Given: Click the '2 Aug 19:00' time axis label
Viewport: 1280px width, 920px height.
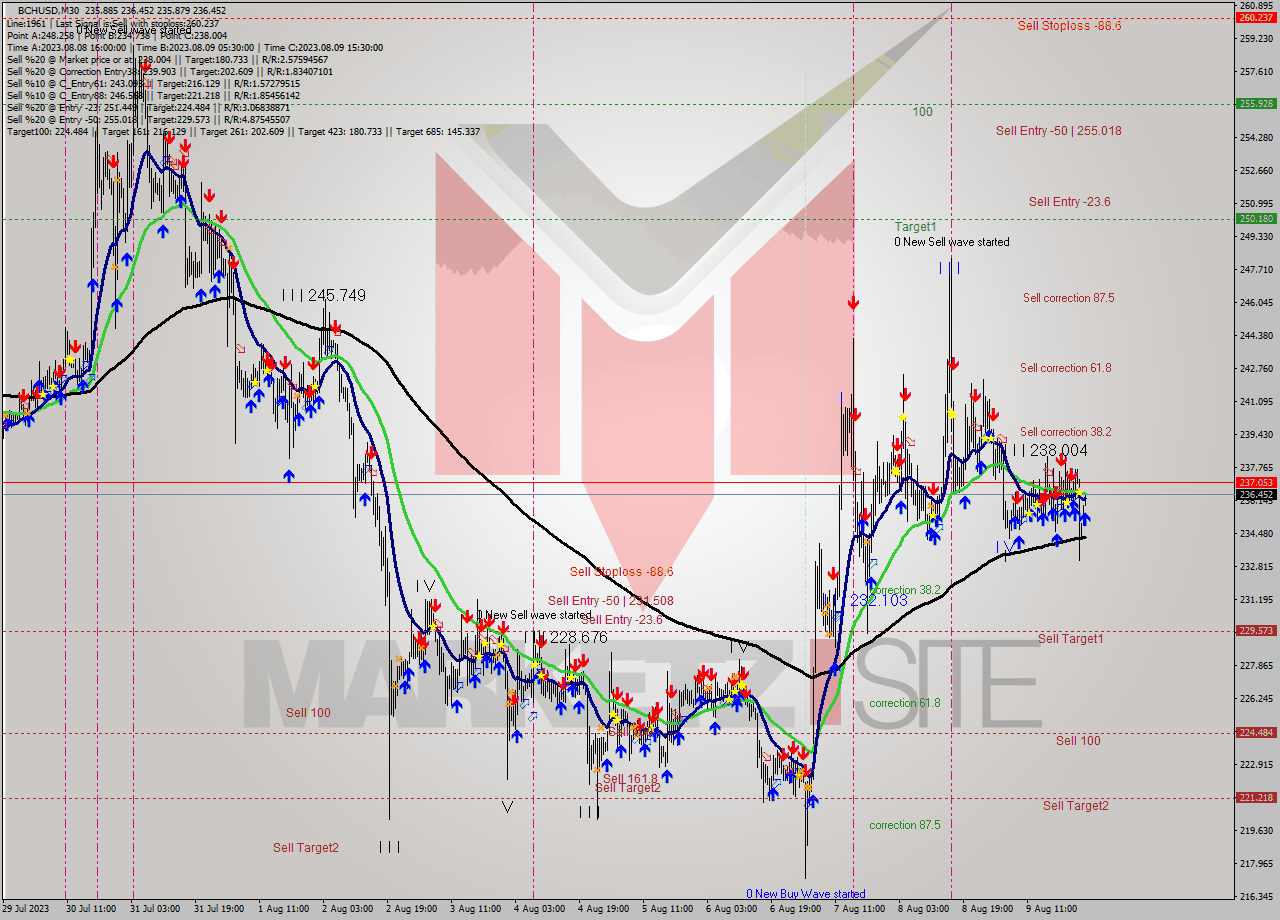Looking at the screenshot, I should [x=411, y=909].
